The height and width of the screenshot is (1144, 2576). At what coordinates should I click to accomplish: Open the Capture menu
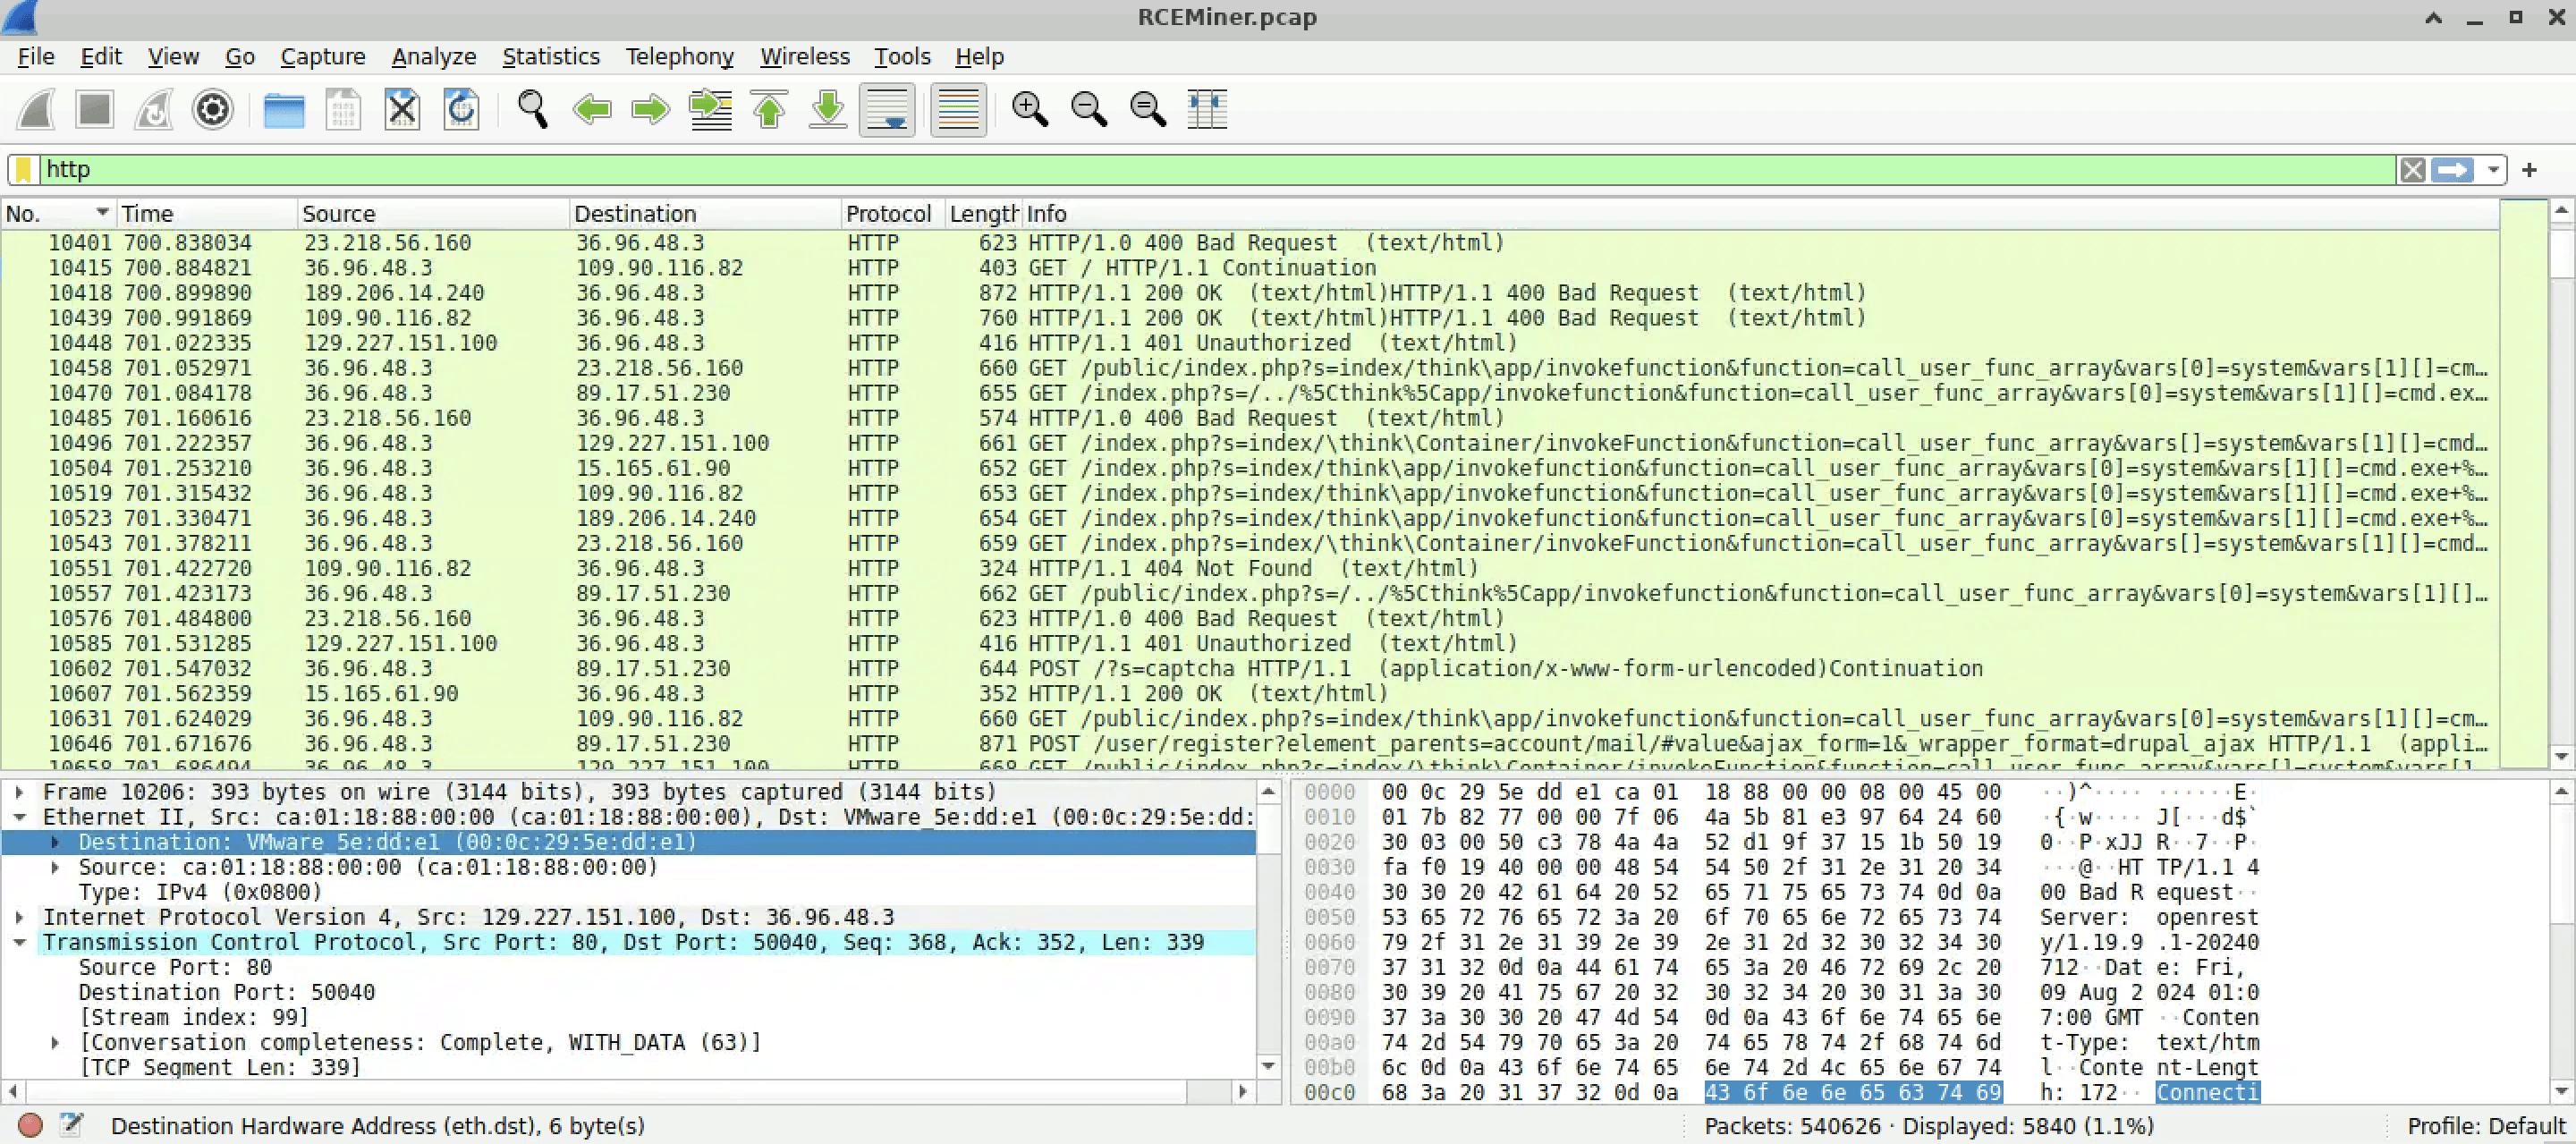click(322, 57)
